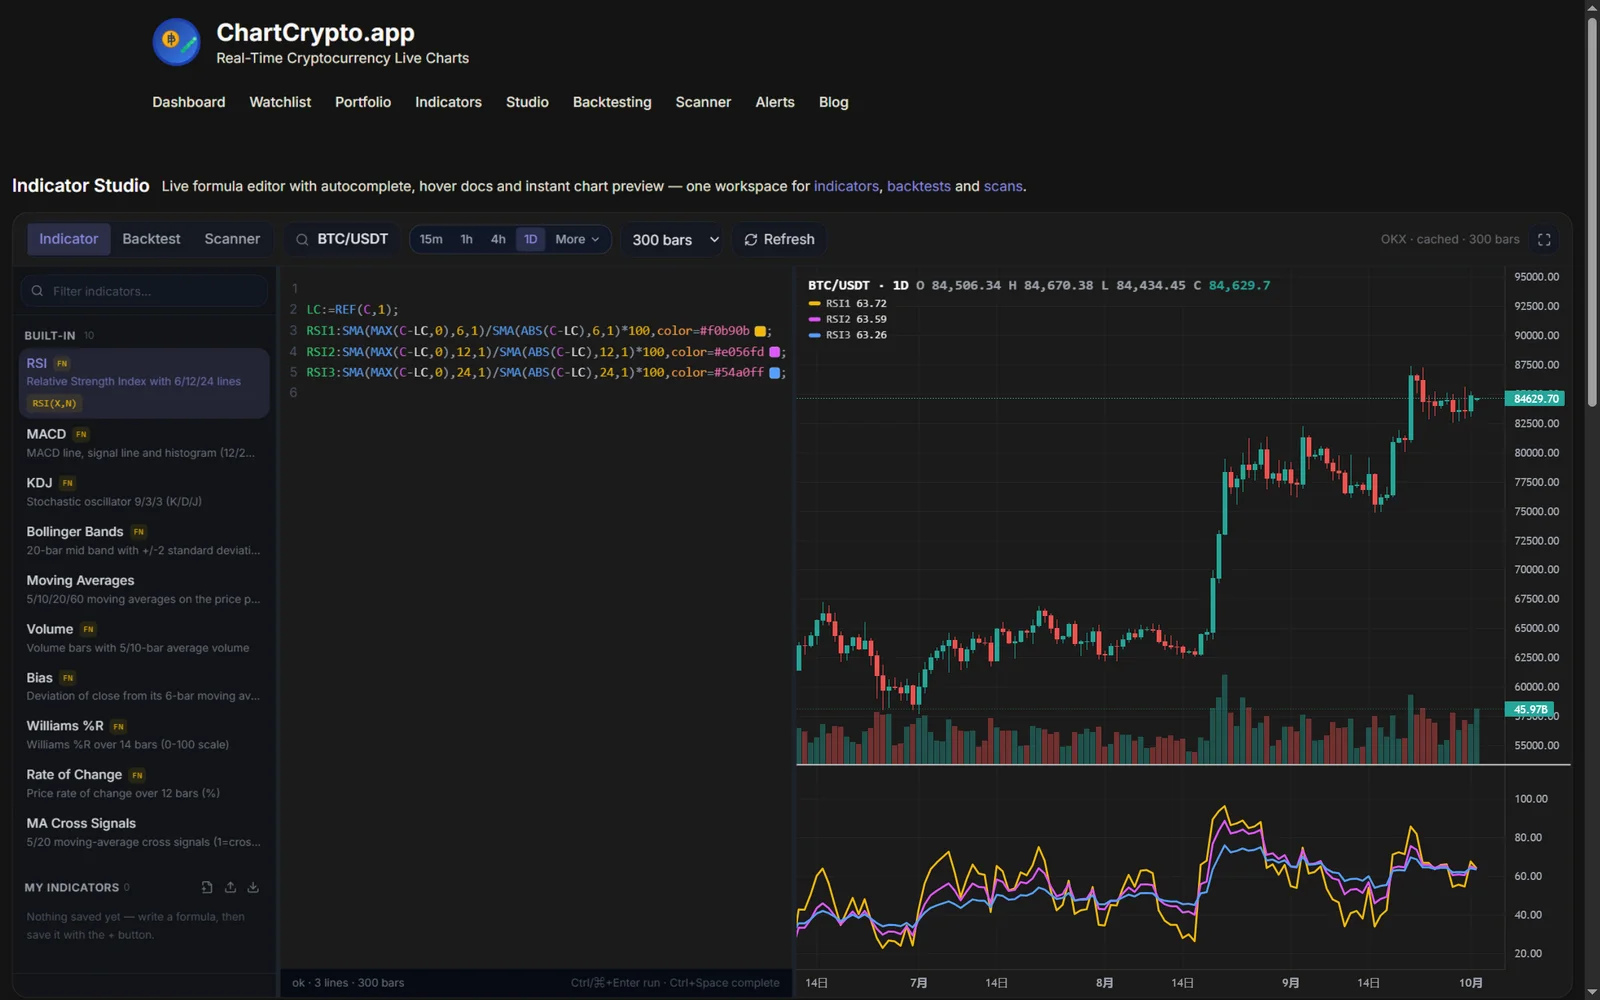The height and width of the screenshot is (1000, 1600).
Task: Switch to the Backtest tab
Action: click(x=151, y=239)
